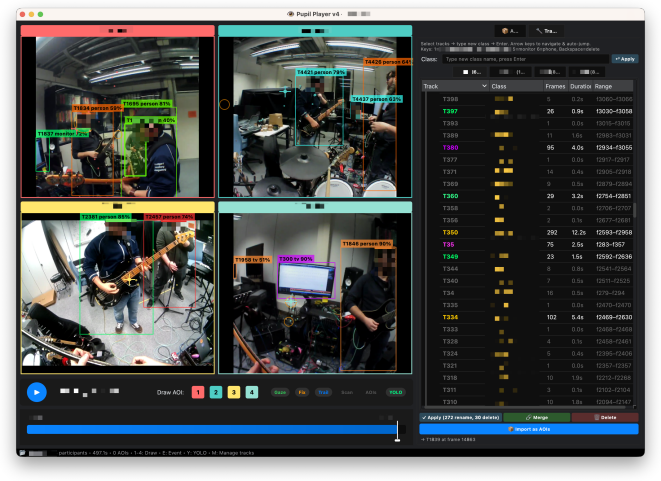
Task: Select Draw AOI color 1 (red)
Action: pos(198,392)
